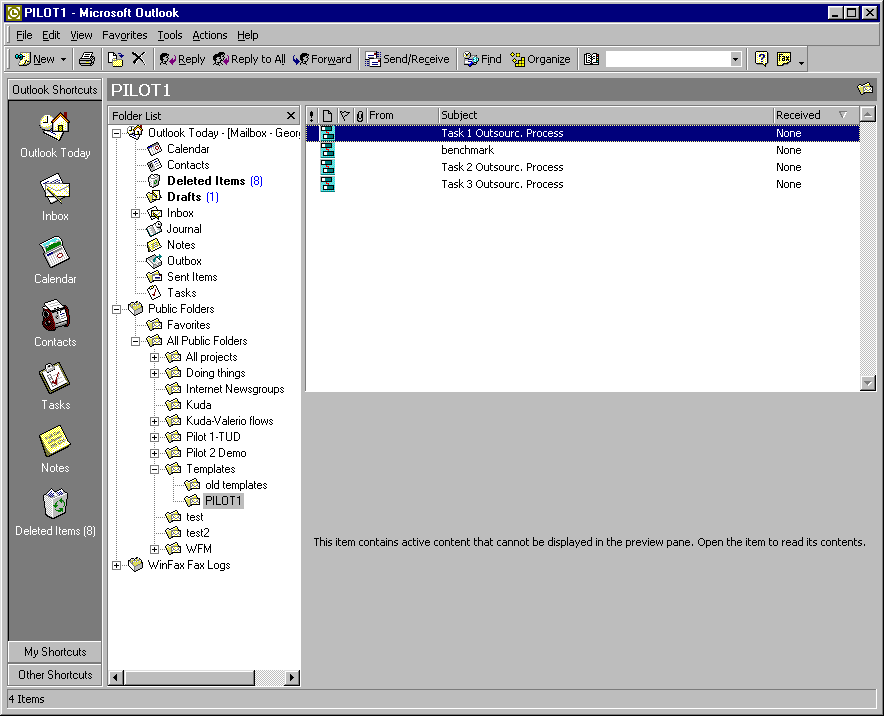Expand the WinFax Fax Logs node
This screenshot has width=884, height=716.
(117, 565)
